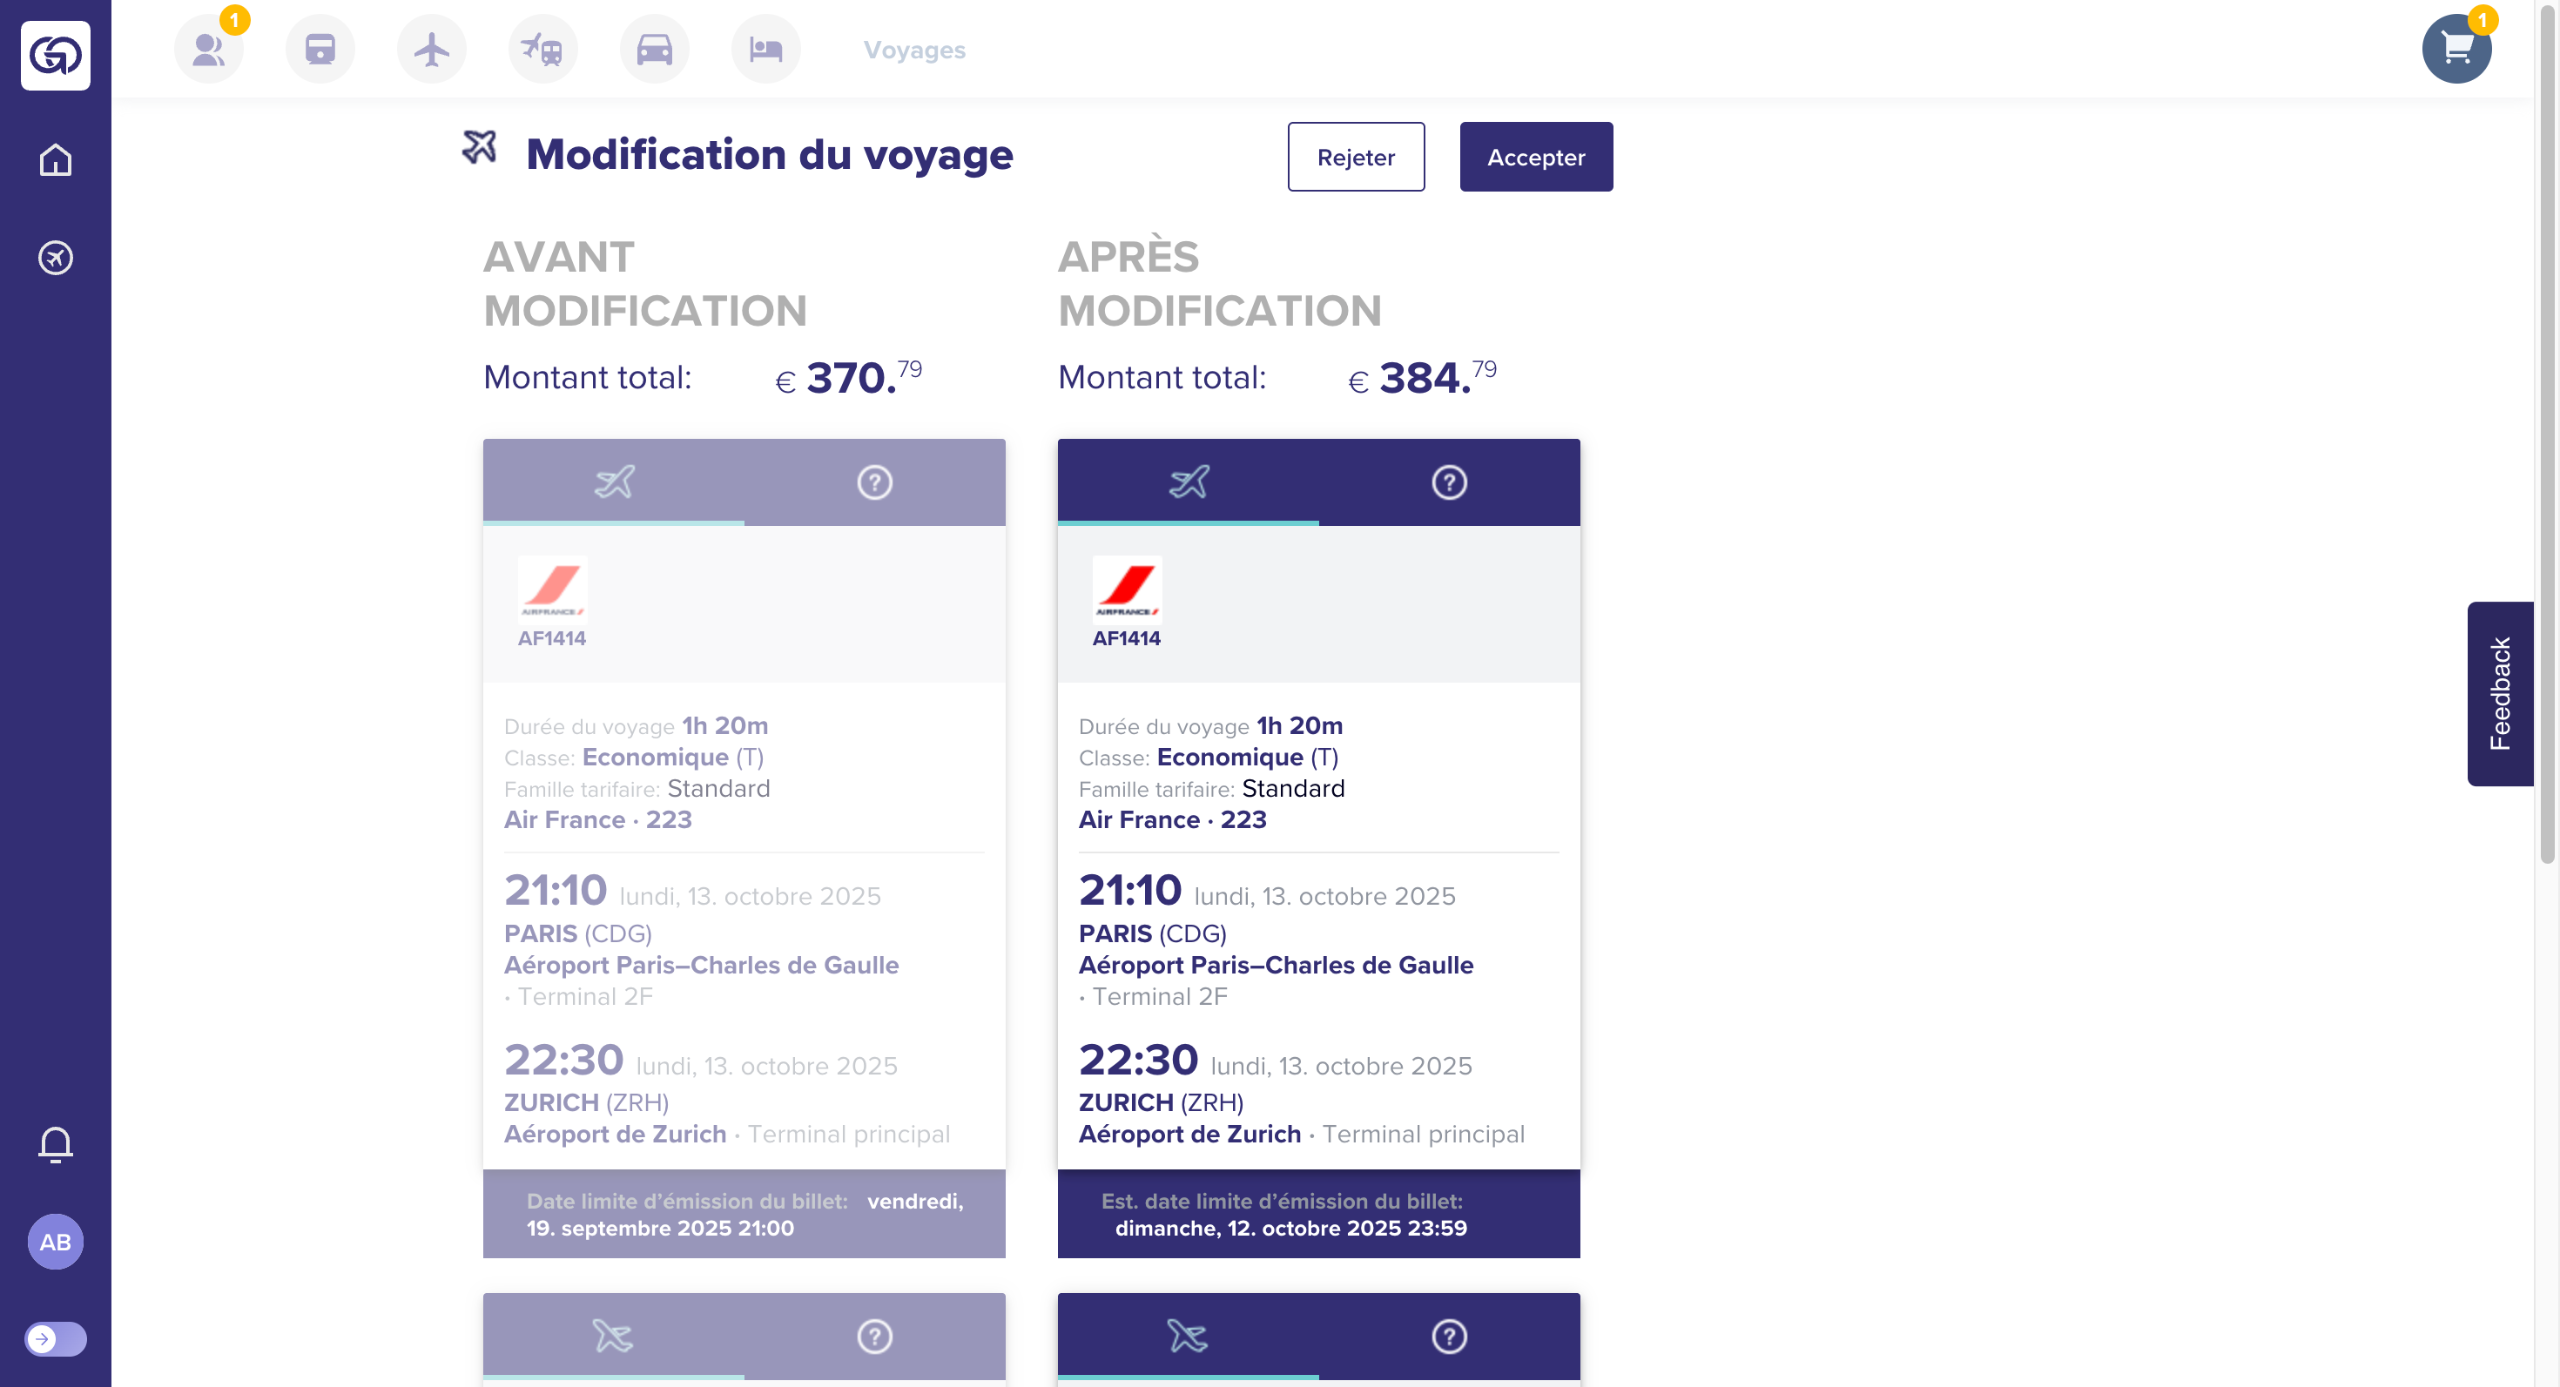
Task: Click the flight and bus combined icon
Action: (x=543, y=49)
